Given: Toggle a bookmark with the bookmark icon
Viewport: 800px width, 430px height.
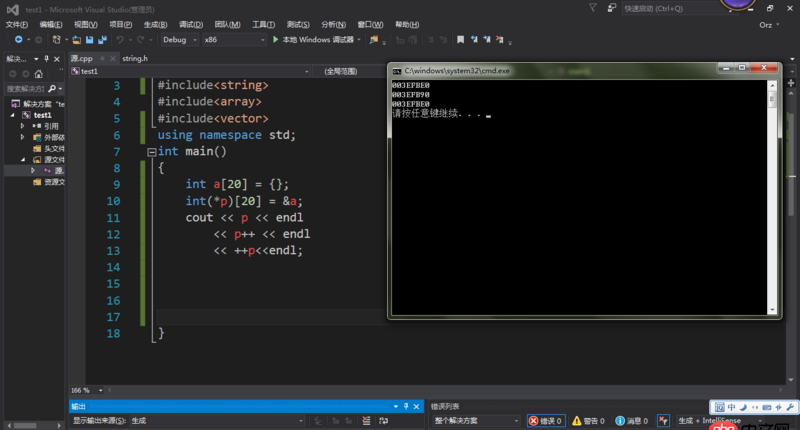Looking at the screenshot, I should [x=460, y=39].
